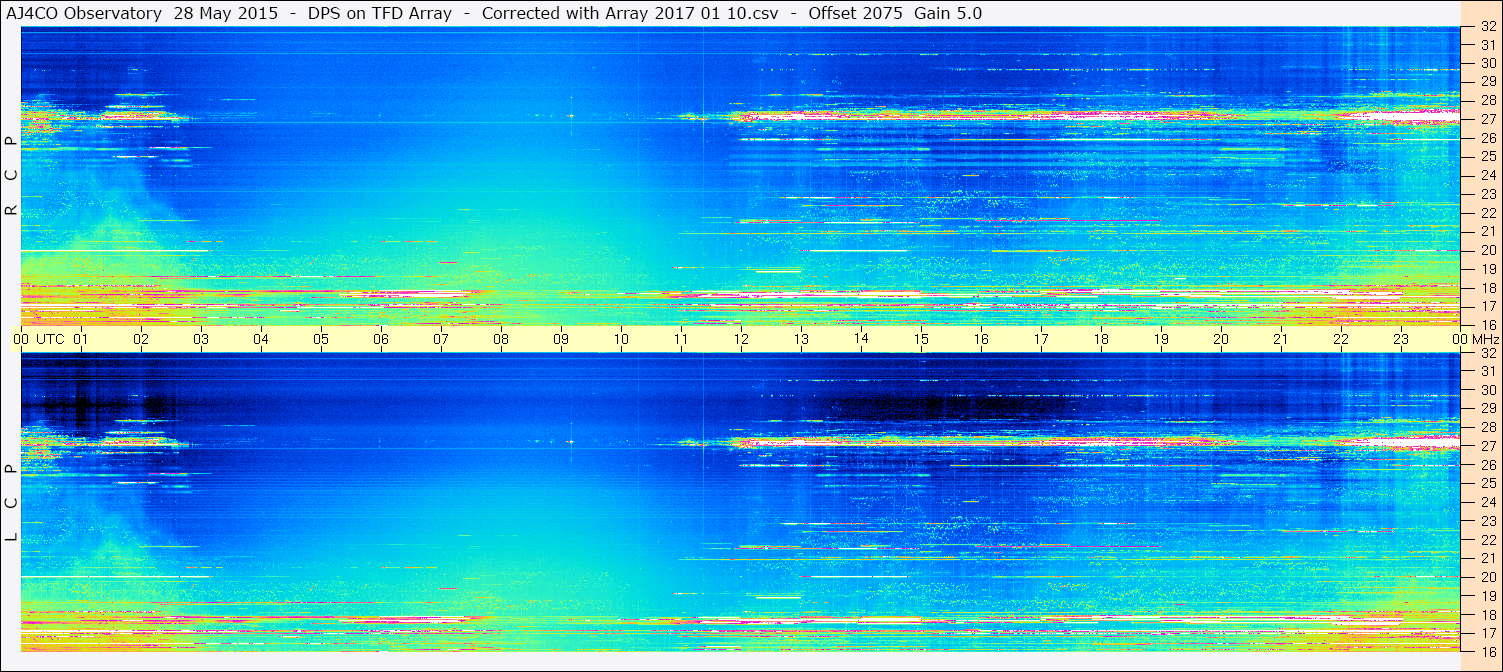This screenshot has height=672, width=1503.
Task: Click the 'AJ4CO Observatory' title text
Action: pyautogui.click(x=84, y=14)
